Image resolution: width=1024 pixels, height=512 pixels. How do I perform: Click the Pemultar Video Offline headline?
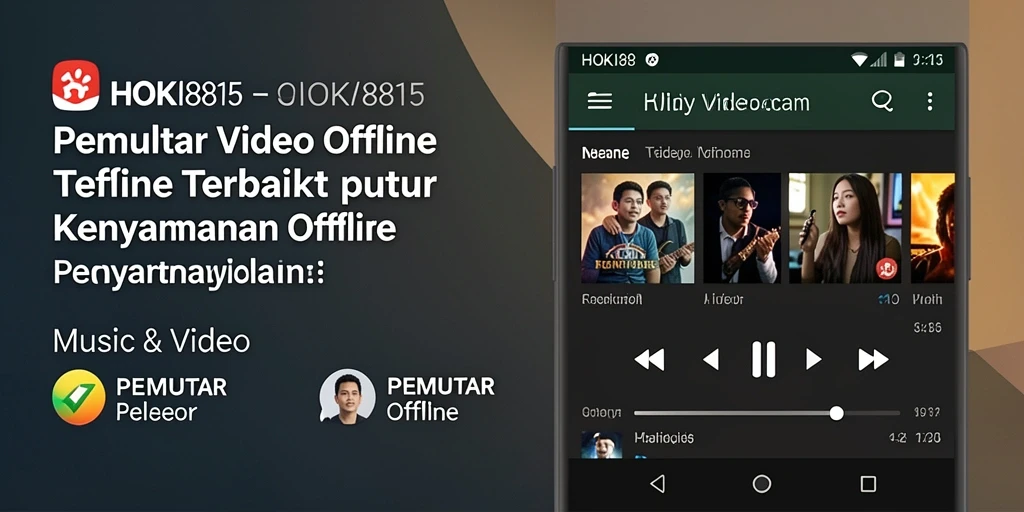pyautogui.click(x=245, y=142)
